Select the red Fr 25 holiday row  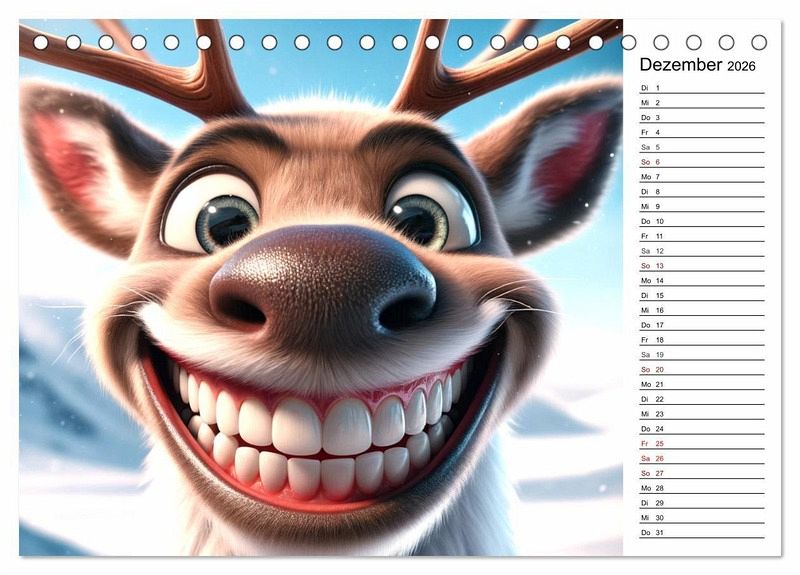701,443
